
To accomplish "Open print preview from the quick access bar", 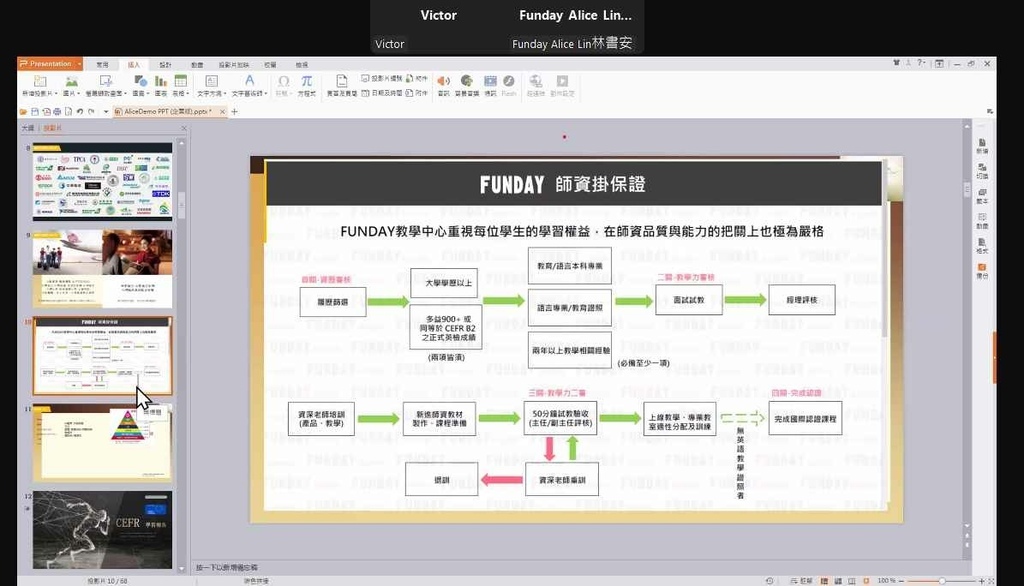I will point(68,112).
